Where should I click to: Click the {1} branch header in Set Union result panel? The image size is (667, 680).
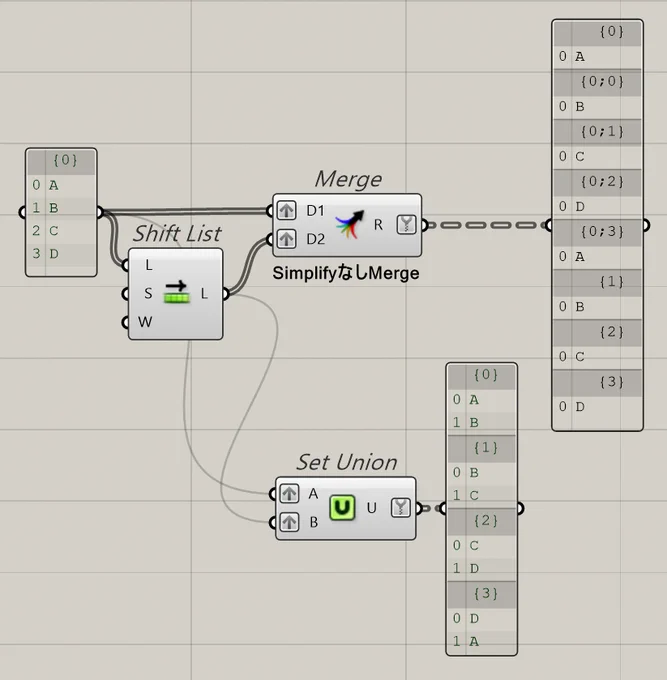[481, 448]
